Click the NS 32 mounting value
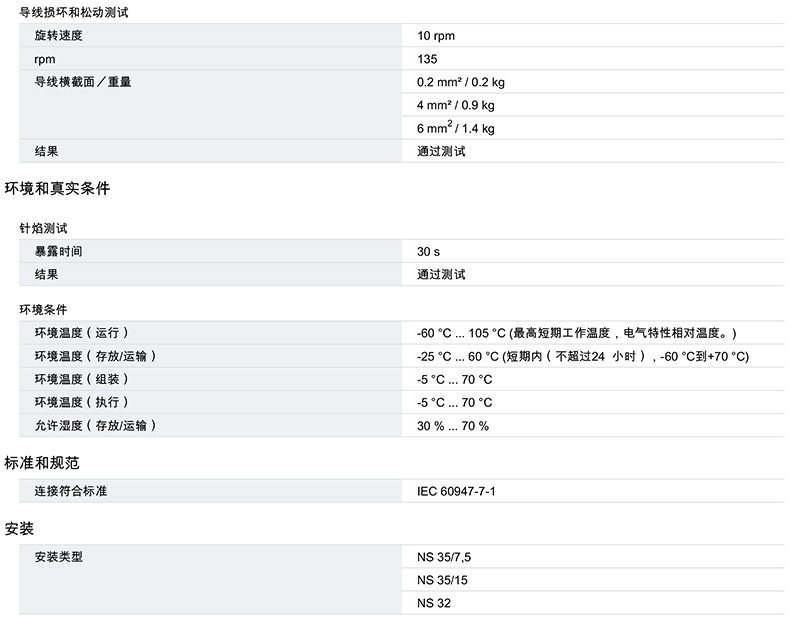Image resolution: width=790 pixels, height=623 pixels. [x=434, y=603]
